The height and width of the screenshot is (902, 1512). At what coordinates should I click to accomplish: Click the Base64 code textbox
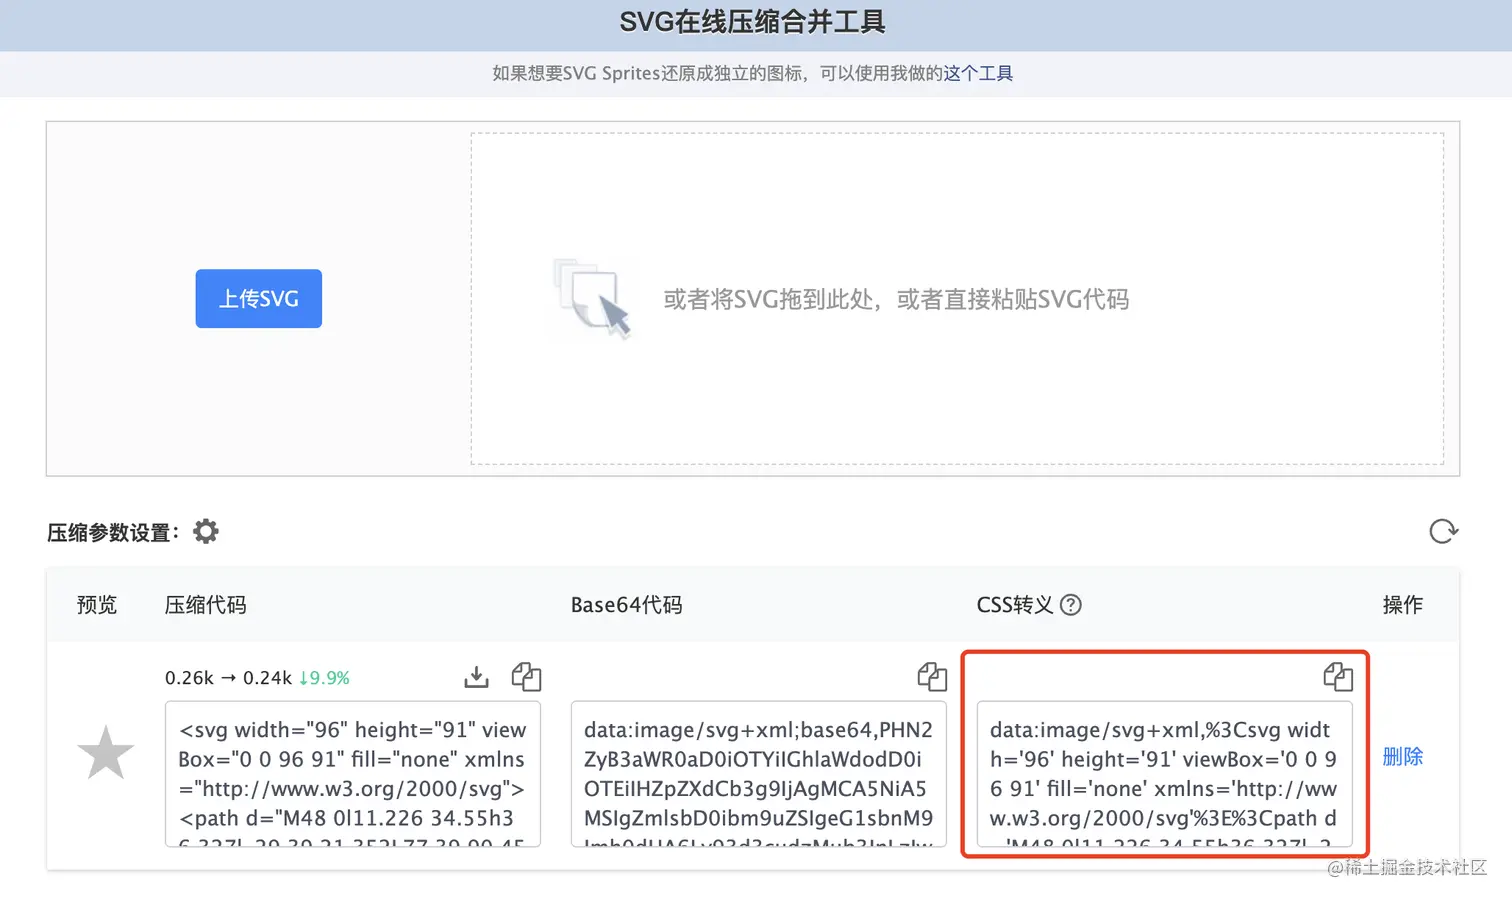pyautogui.click(x=759, y=774)
